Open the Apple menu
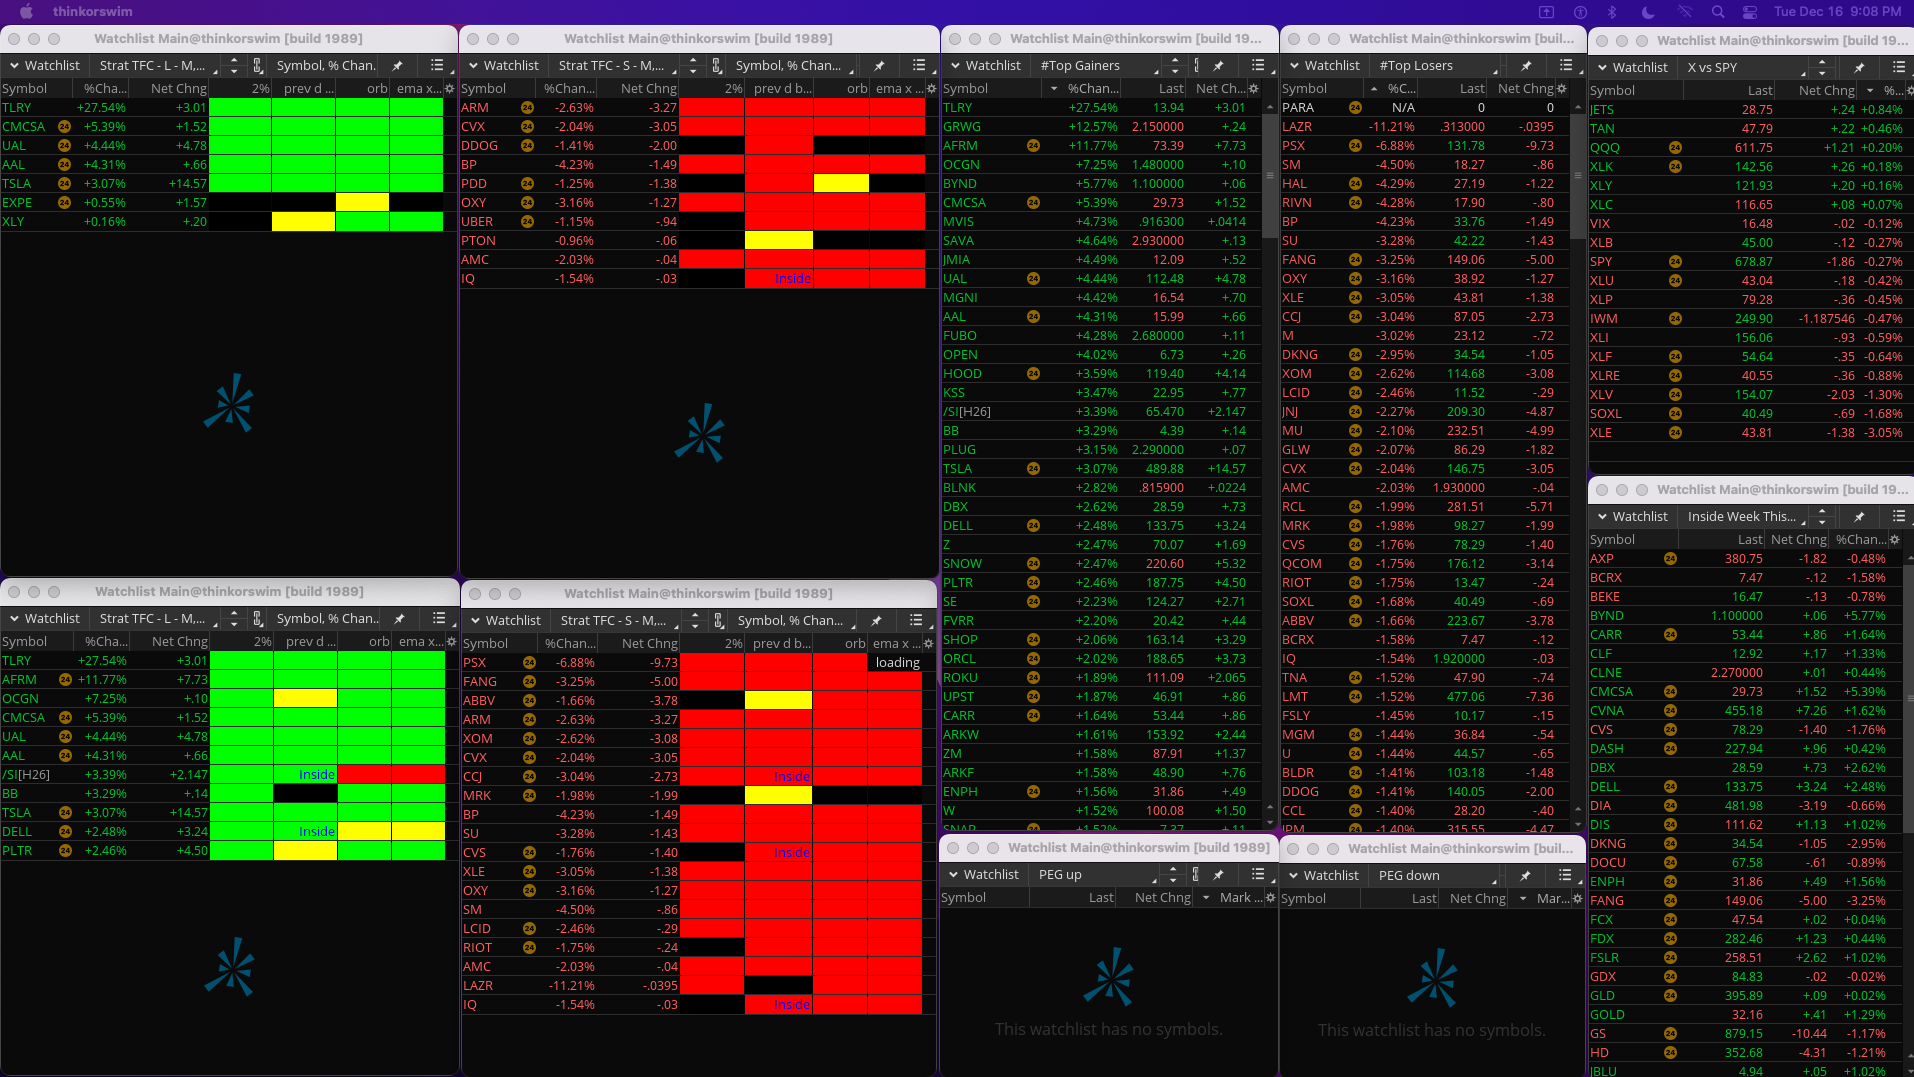1914x1077 pixels. pos(27,12)
